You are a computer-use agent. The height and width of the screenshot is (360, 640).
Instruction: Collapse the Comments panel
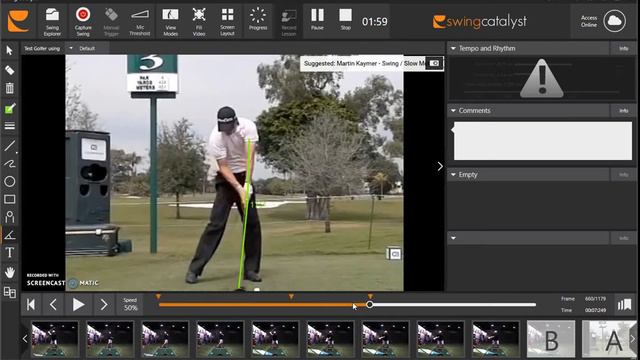click(x=453, y=111)
